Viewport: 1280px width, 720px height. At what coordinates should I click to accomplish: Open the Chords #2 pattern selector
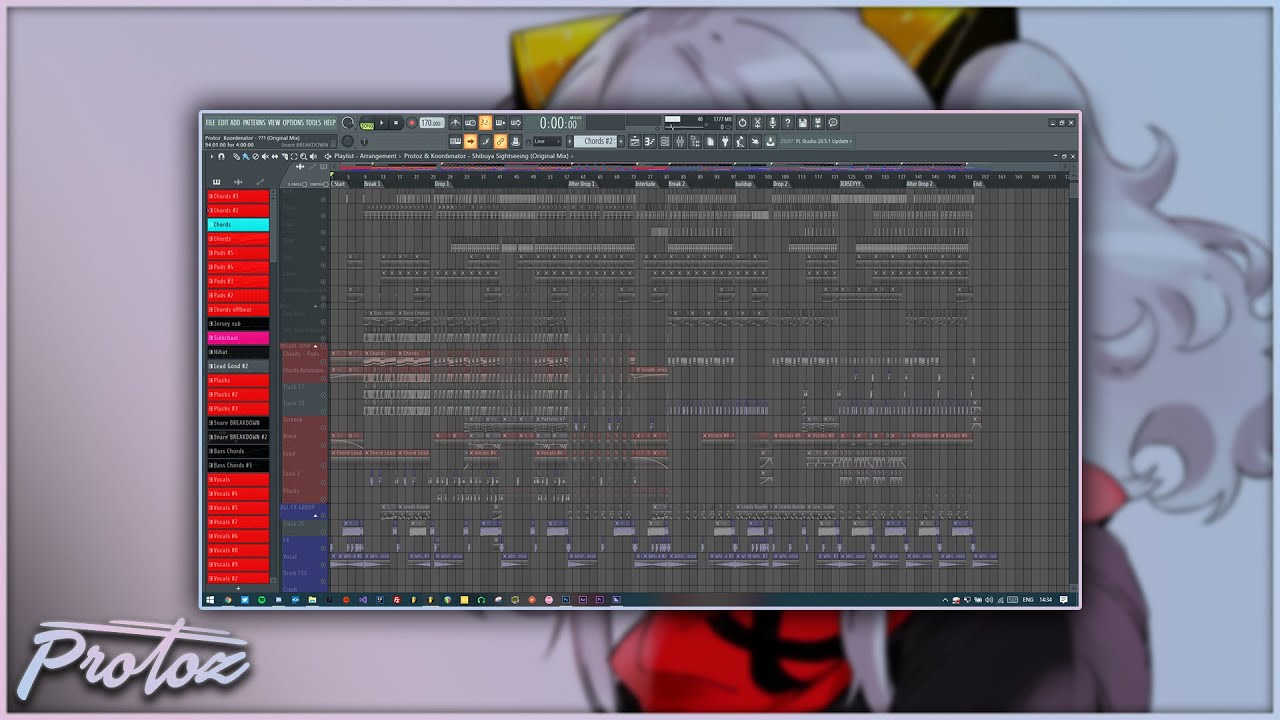tap(597, 141)
